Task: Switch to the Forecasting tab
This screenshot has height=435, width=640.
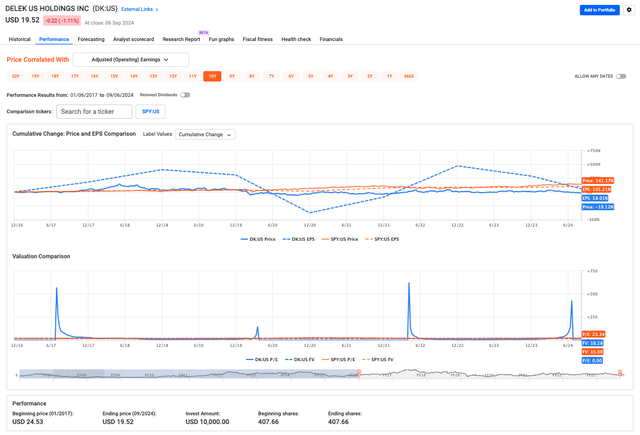Action: (x=91, y=39)
